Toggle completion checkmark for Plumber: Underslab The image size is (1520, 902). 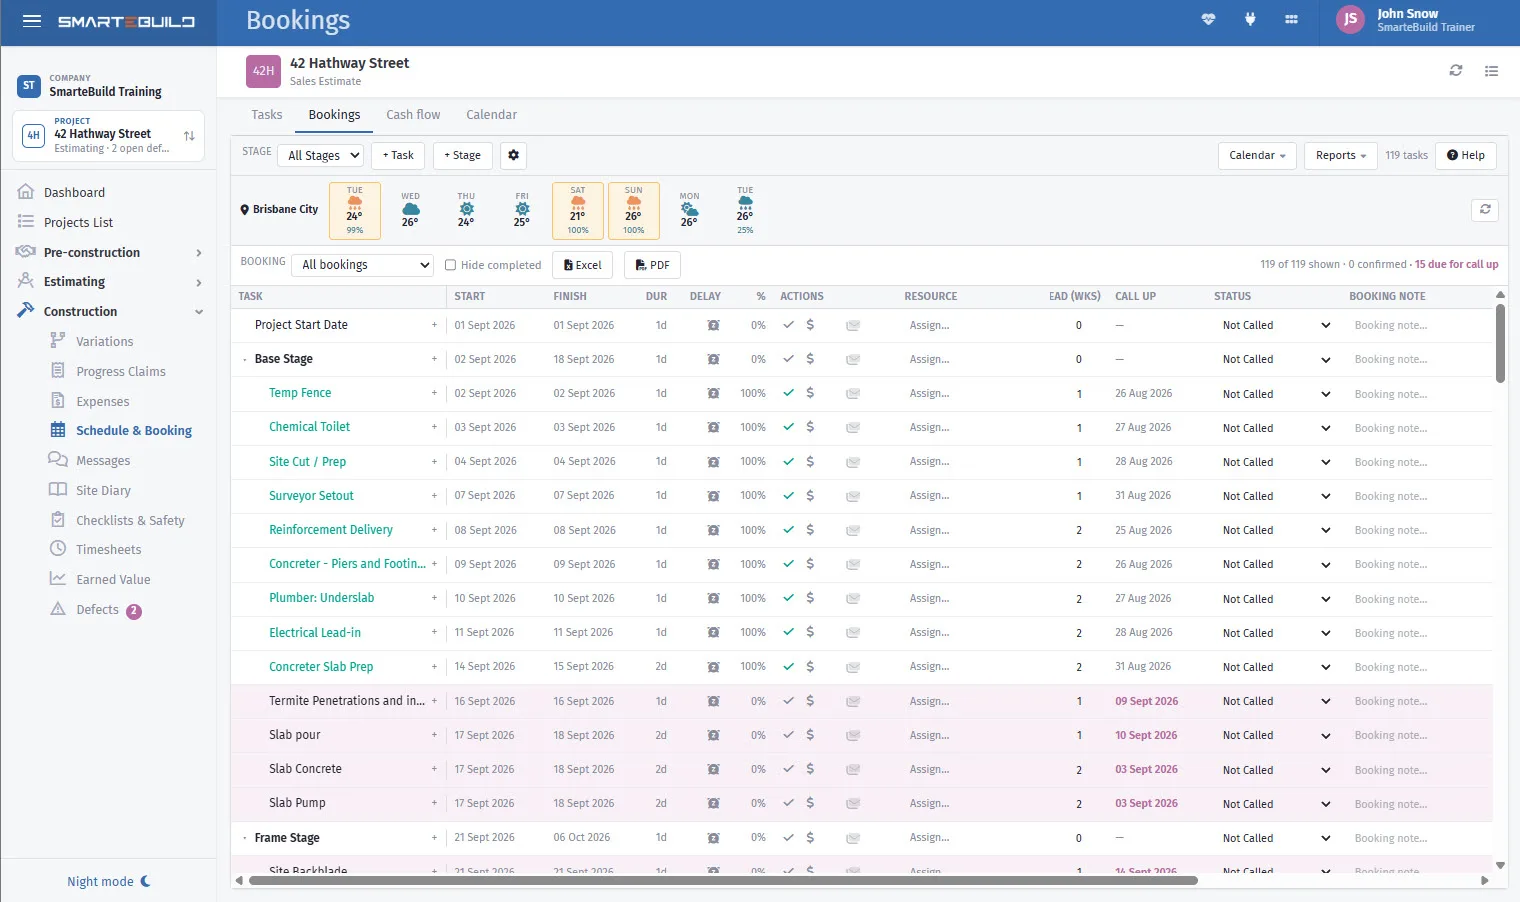click(x=788, y=598)
